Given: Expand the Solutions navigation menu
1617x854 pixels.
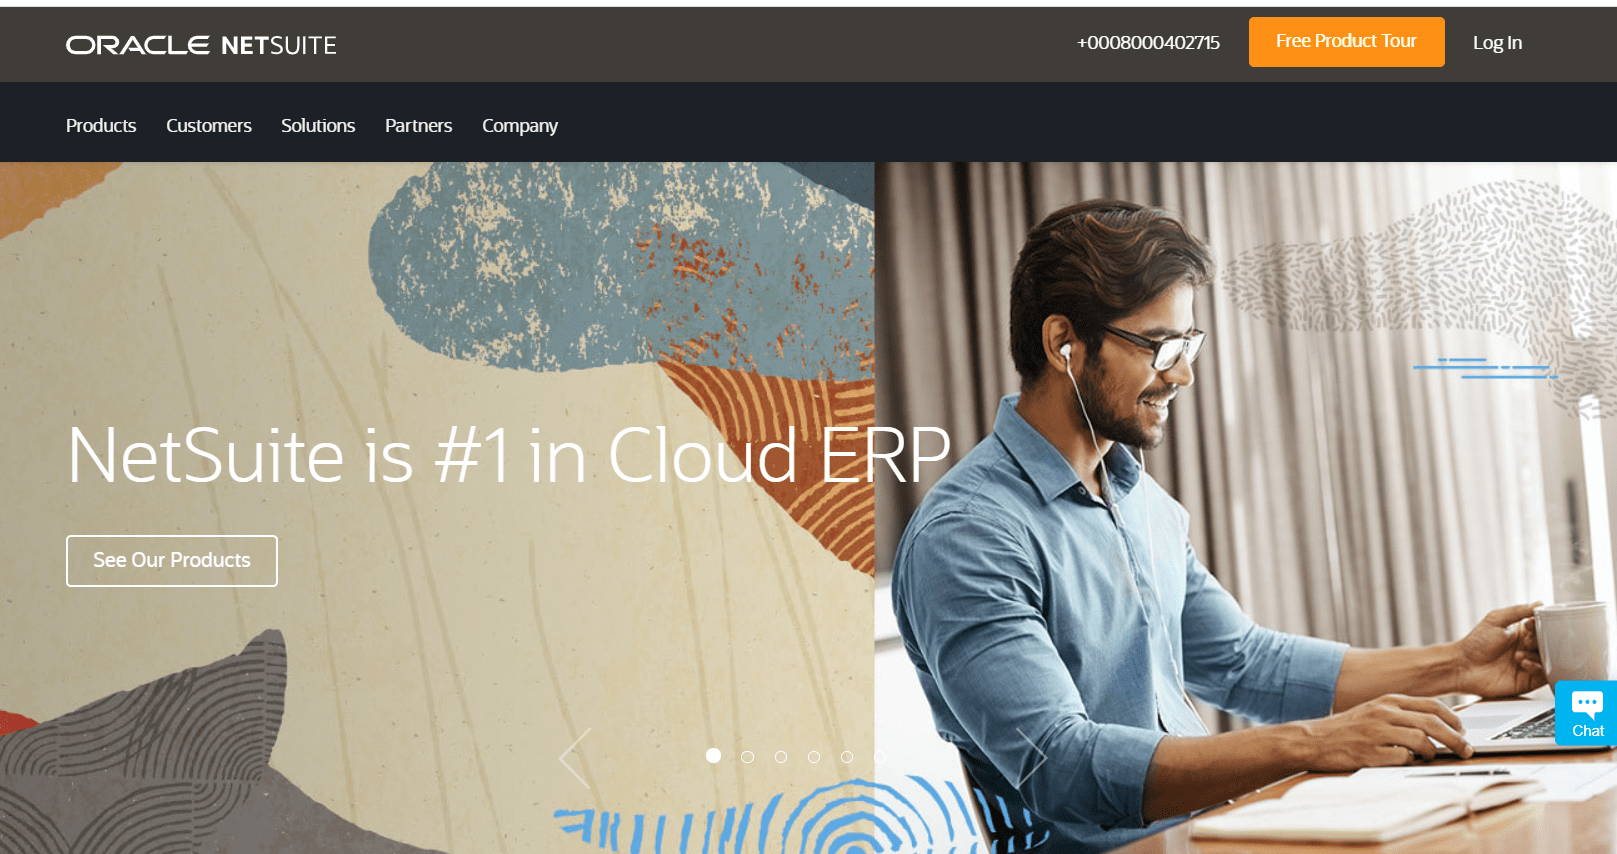Looking at the screenshot, I should pos(318,126).
